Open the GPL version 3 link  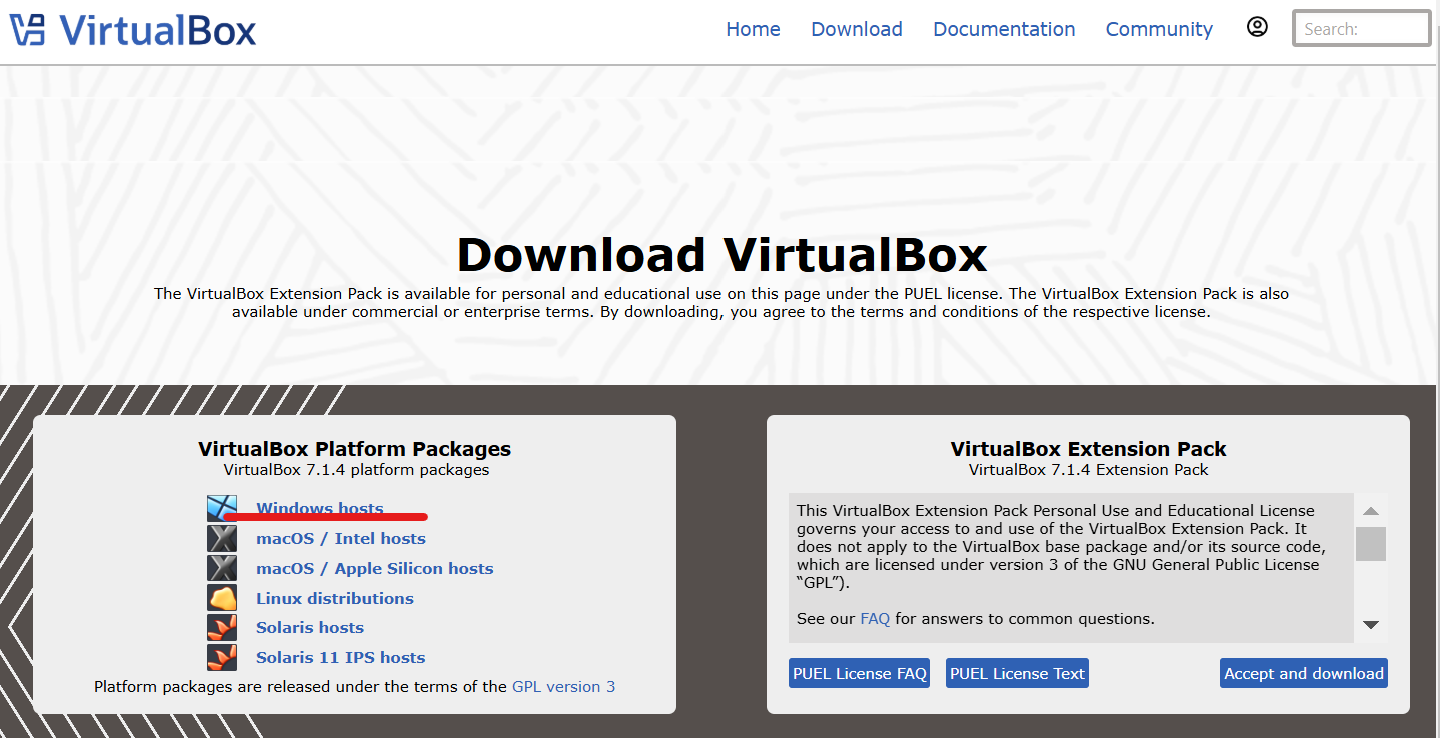(x=564, y=687)
